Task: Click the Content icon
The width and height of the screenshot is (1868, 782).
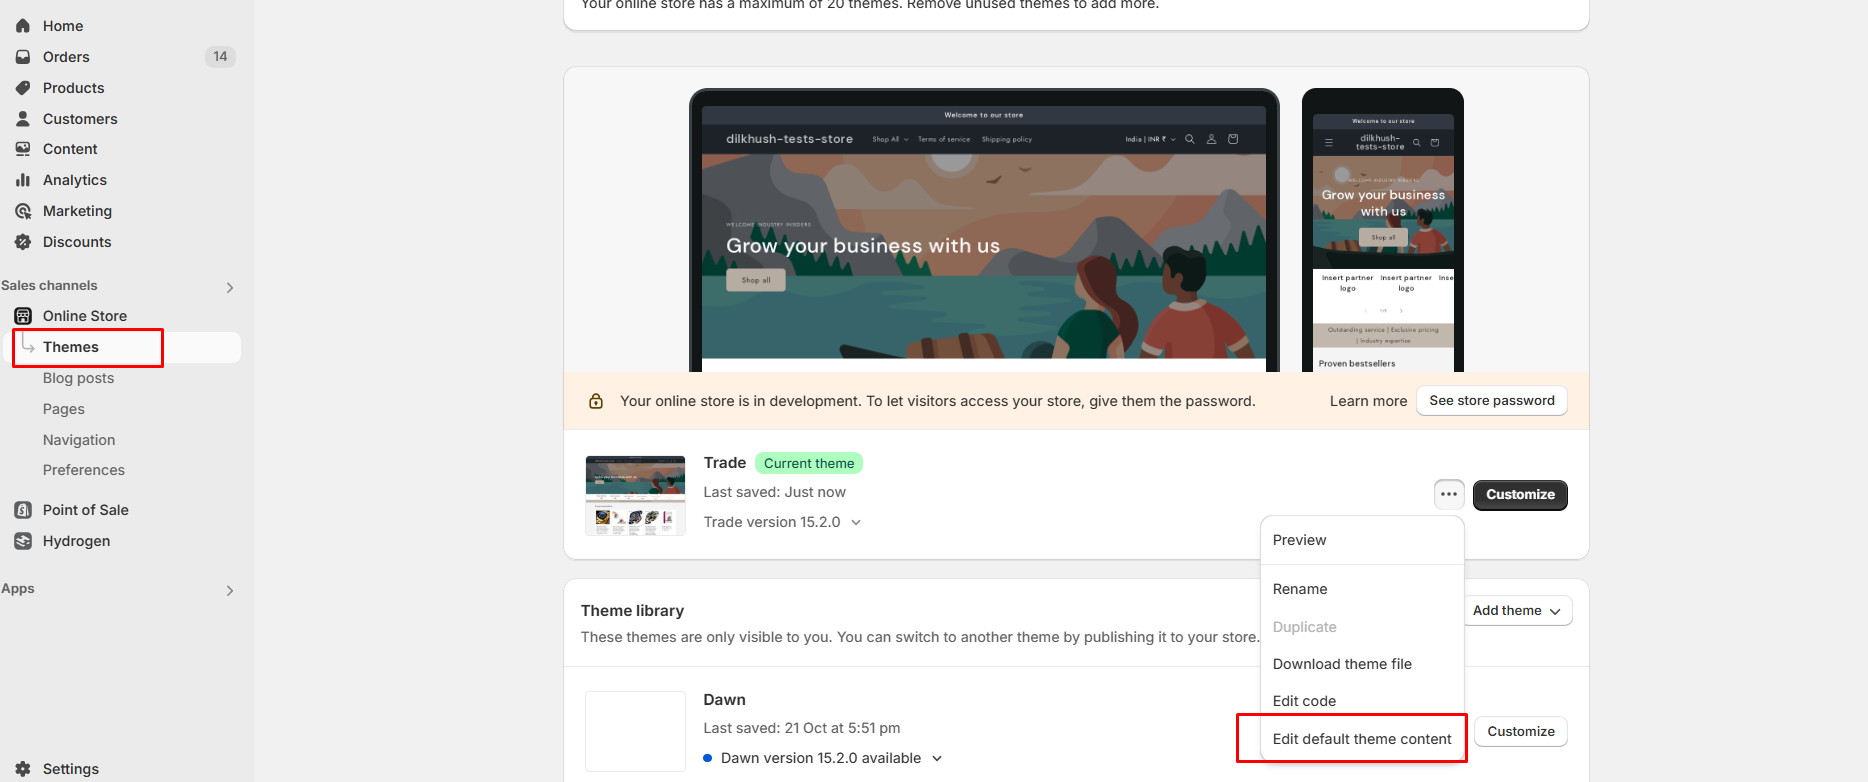Action: click(x=23, y=149)
